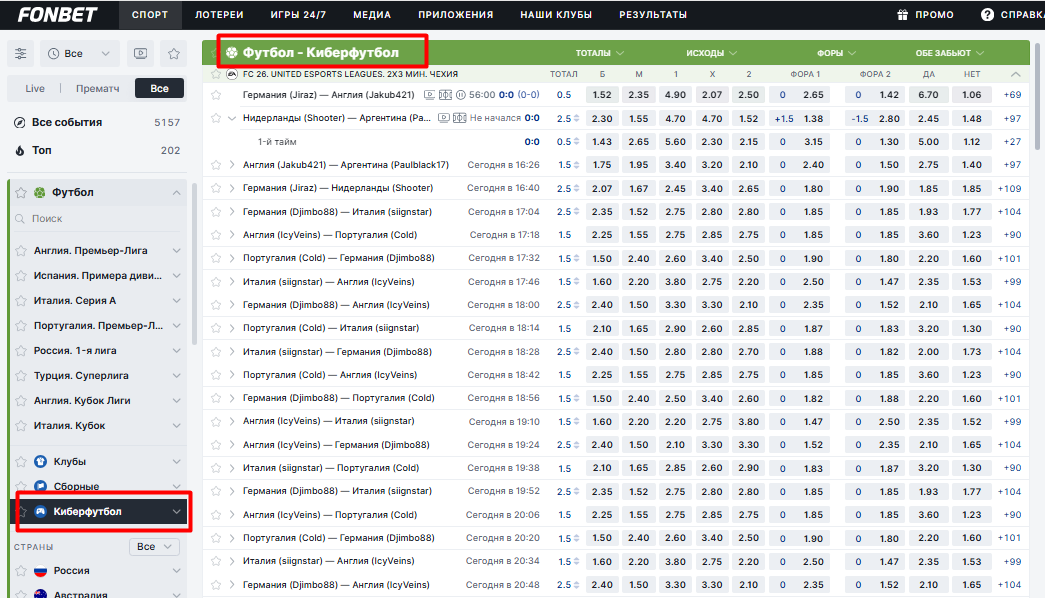Click the ПРОМО gift icon
Image resolution: width=1045 pixels, height=598 pixels.
[903, 15]
